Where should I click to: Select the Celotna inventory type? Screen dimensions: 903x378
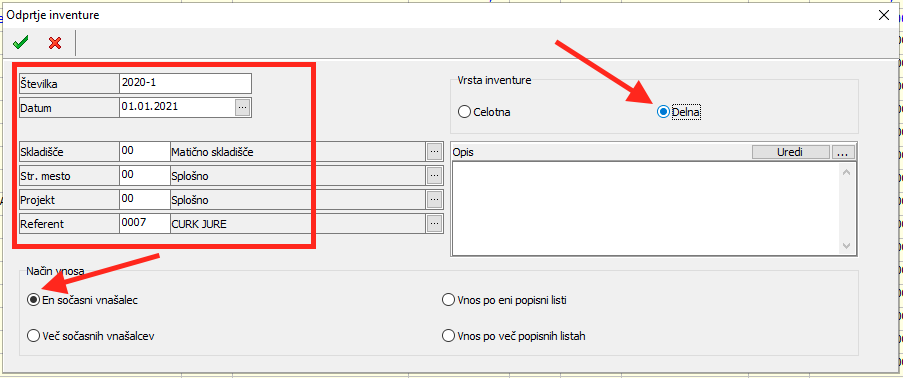484,112
